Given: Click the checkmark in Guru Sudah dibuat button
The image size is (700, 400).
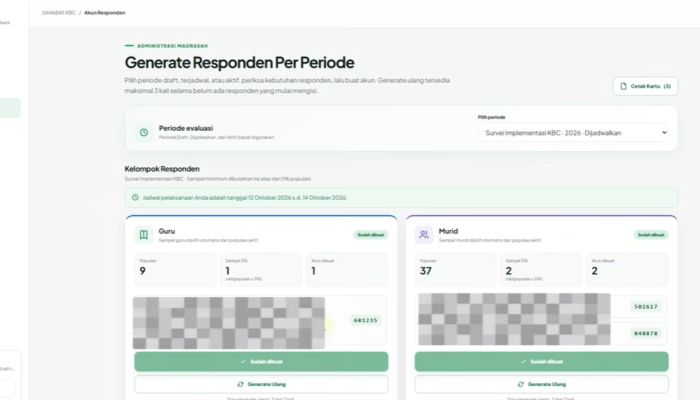Looking at the screenshot, I should (243, 362).
